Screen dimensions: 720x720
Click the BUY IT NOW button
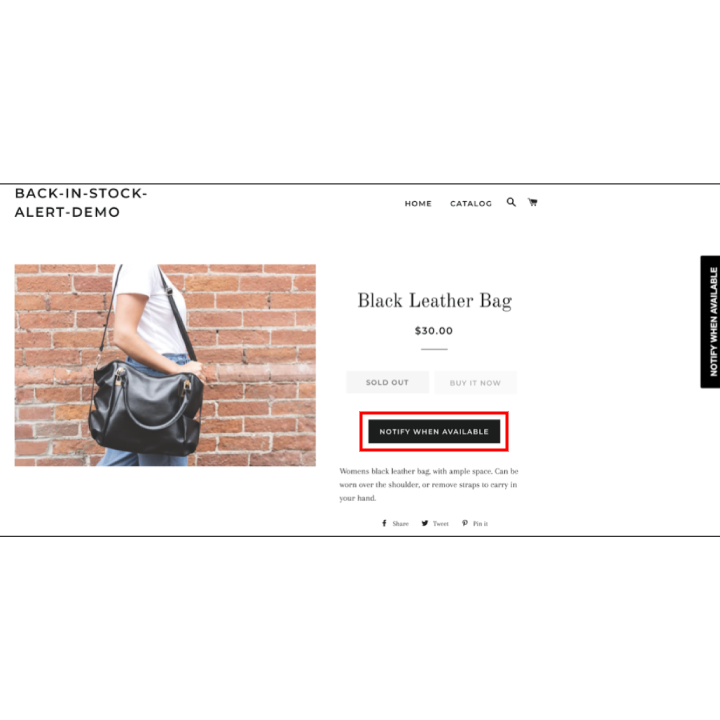point(475,382)
